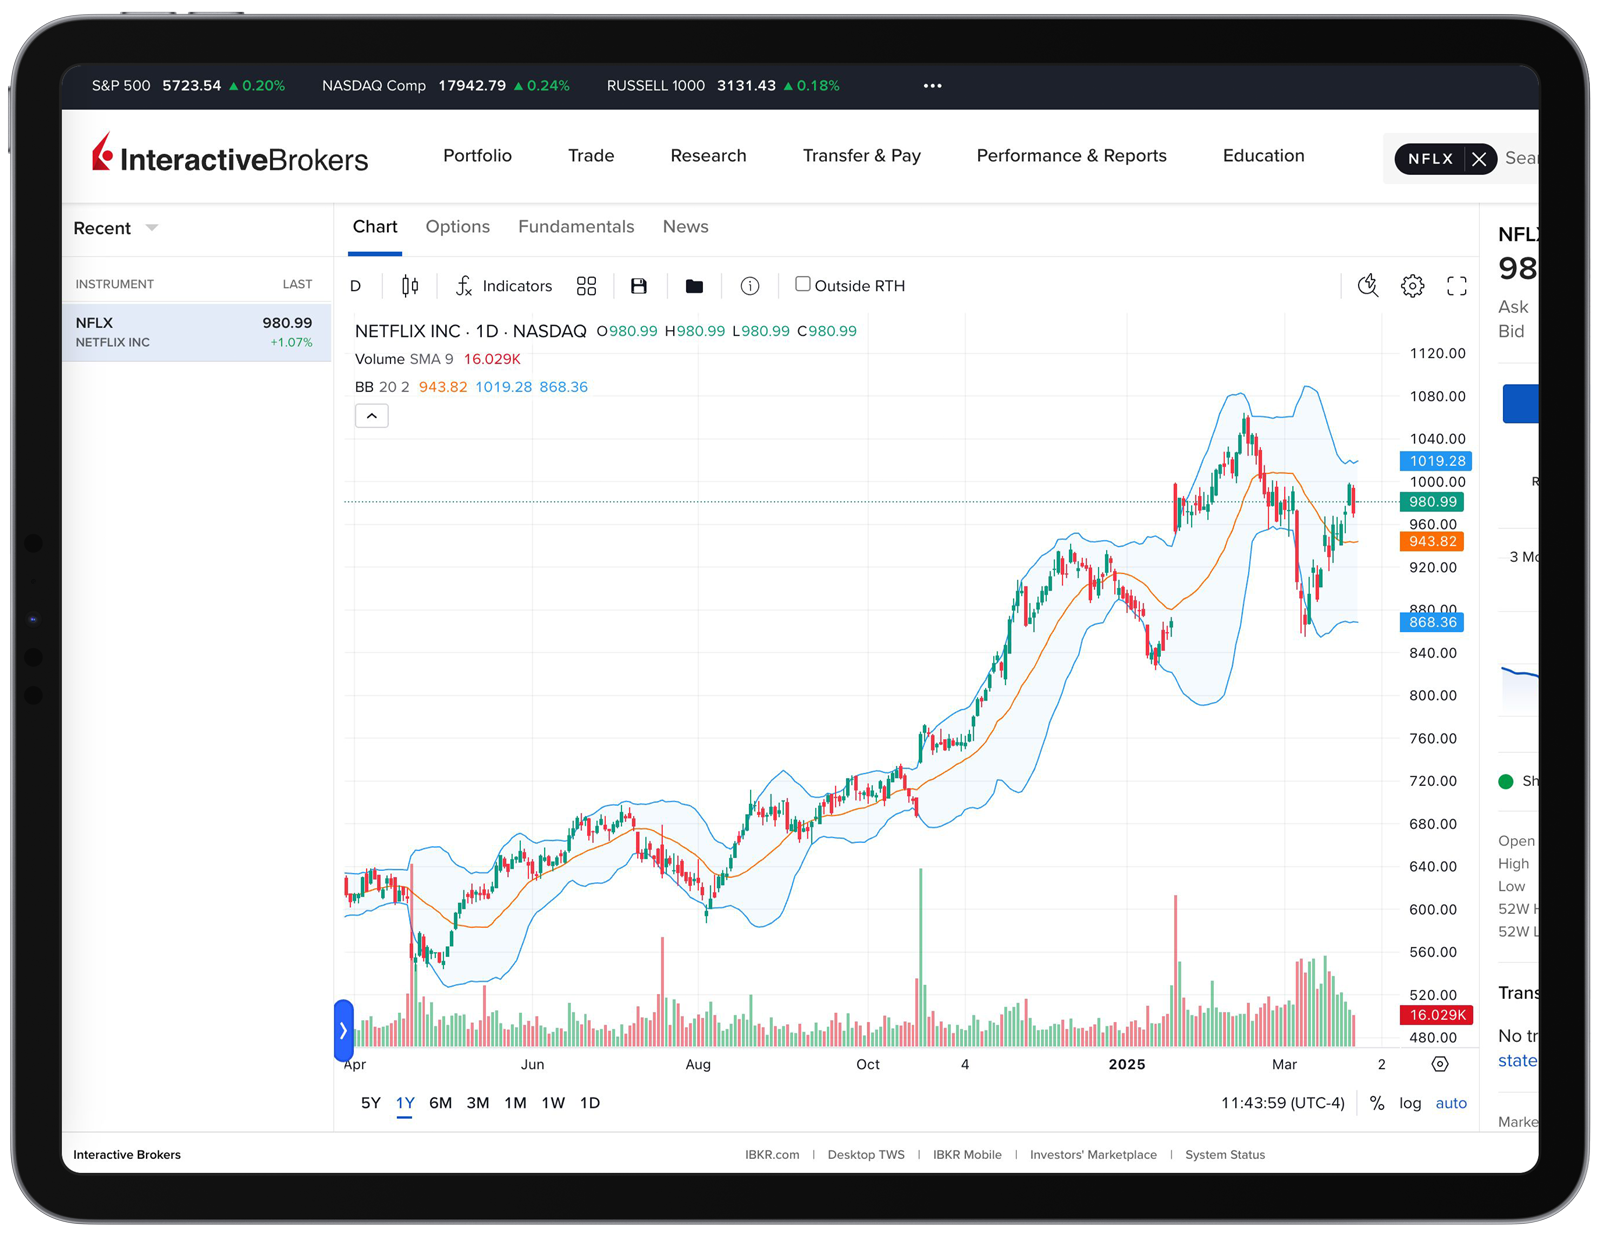Image resolution: width=1600 pixels, height=1238 pixels.
Task: Switch to the Options tab
Action: (458, 227)
